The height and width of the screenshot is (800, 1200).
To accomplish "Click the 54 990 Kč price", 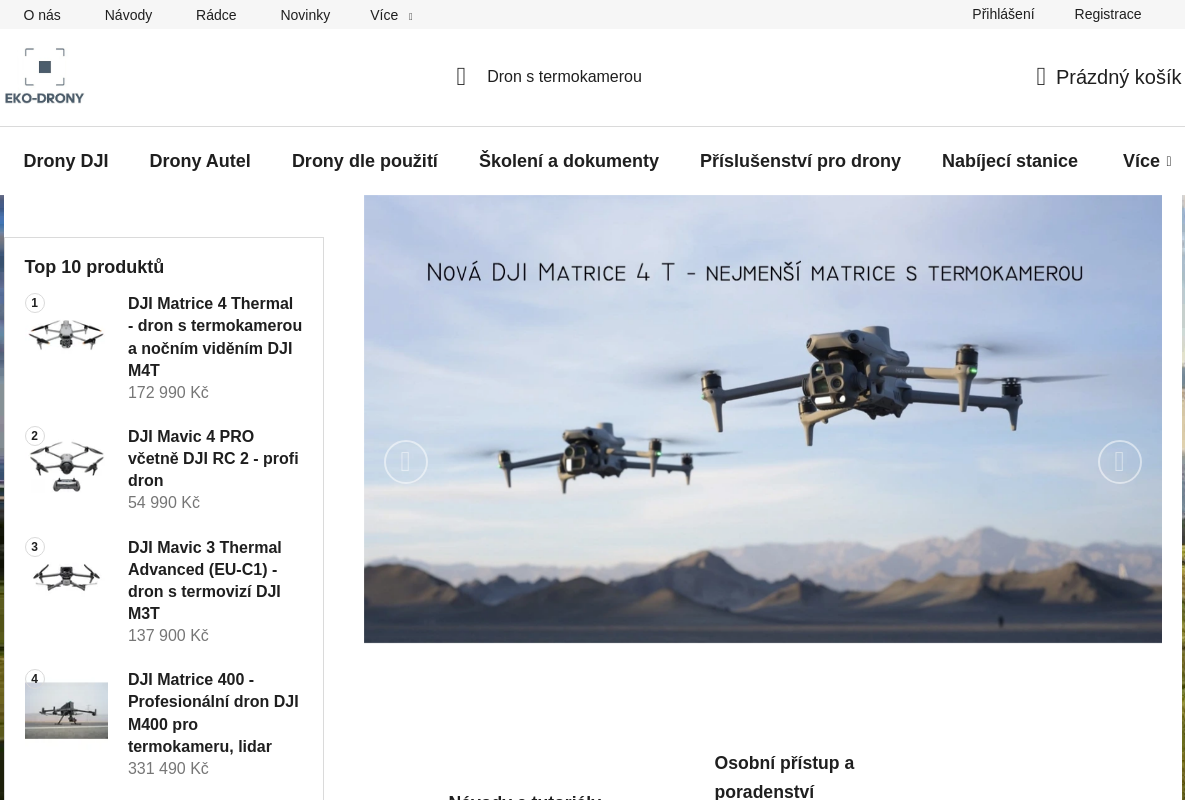I will click(x=164, y=503).
